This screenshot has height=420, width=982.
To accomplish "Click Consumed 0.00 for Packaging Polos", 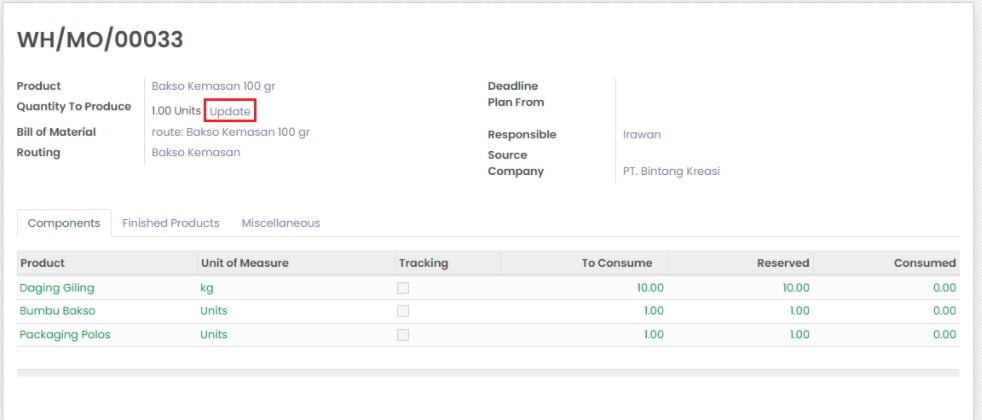I will (944, 335).
